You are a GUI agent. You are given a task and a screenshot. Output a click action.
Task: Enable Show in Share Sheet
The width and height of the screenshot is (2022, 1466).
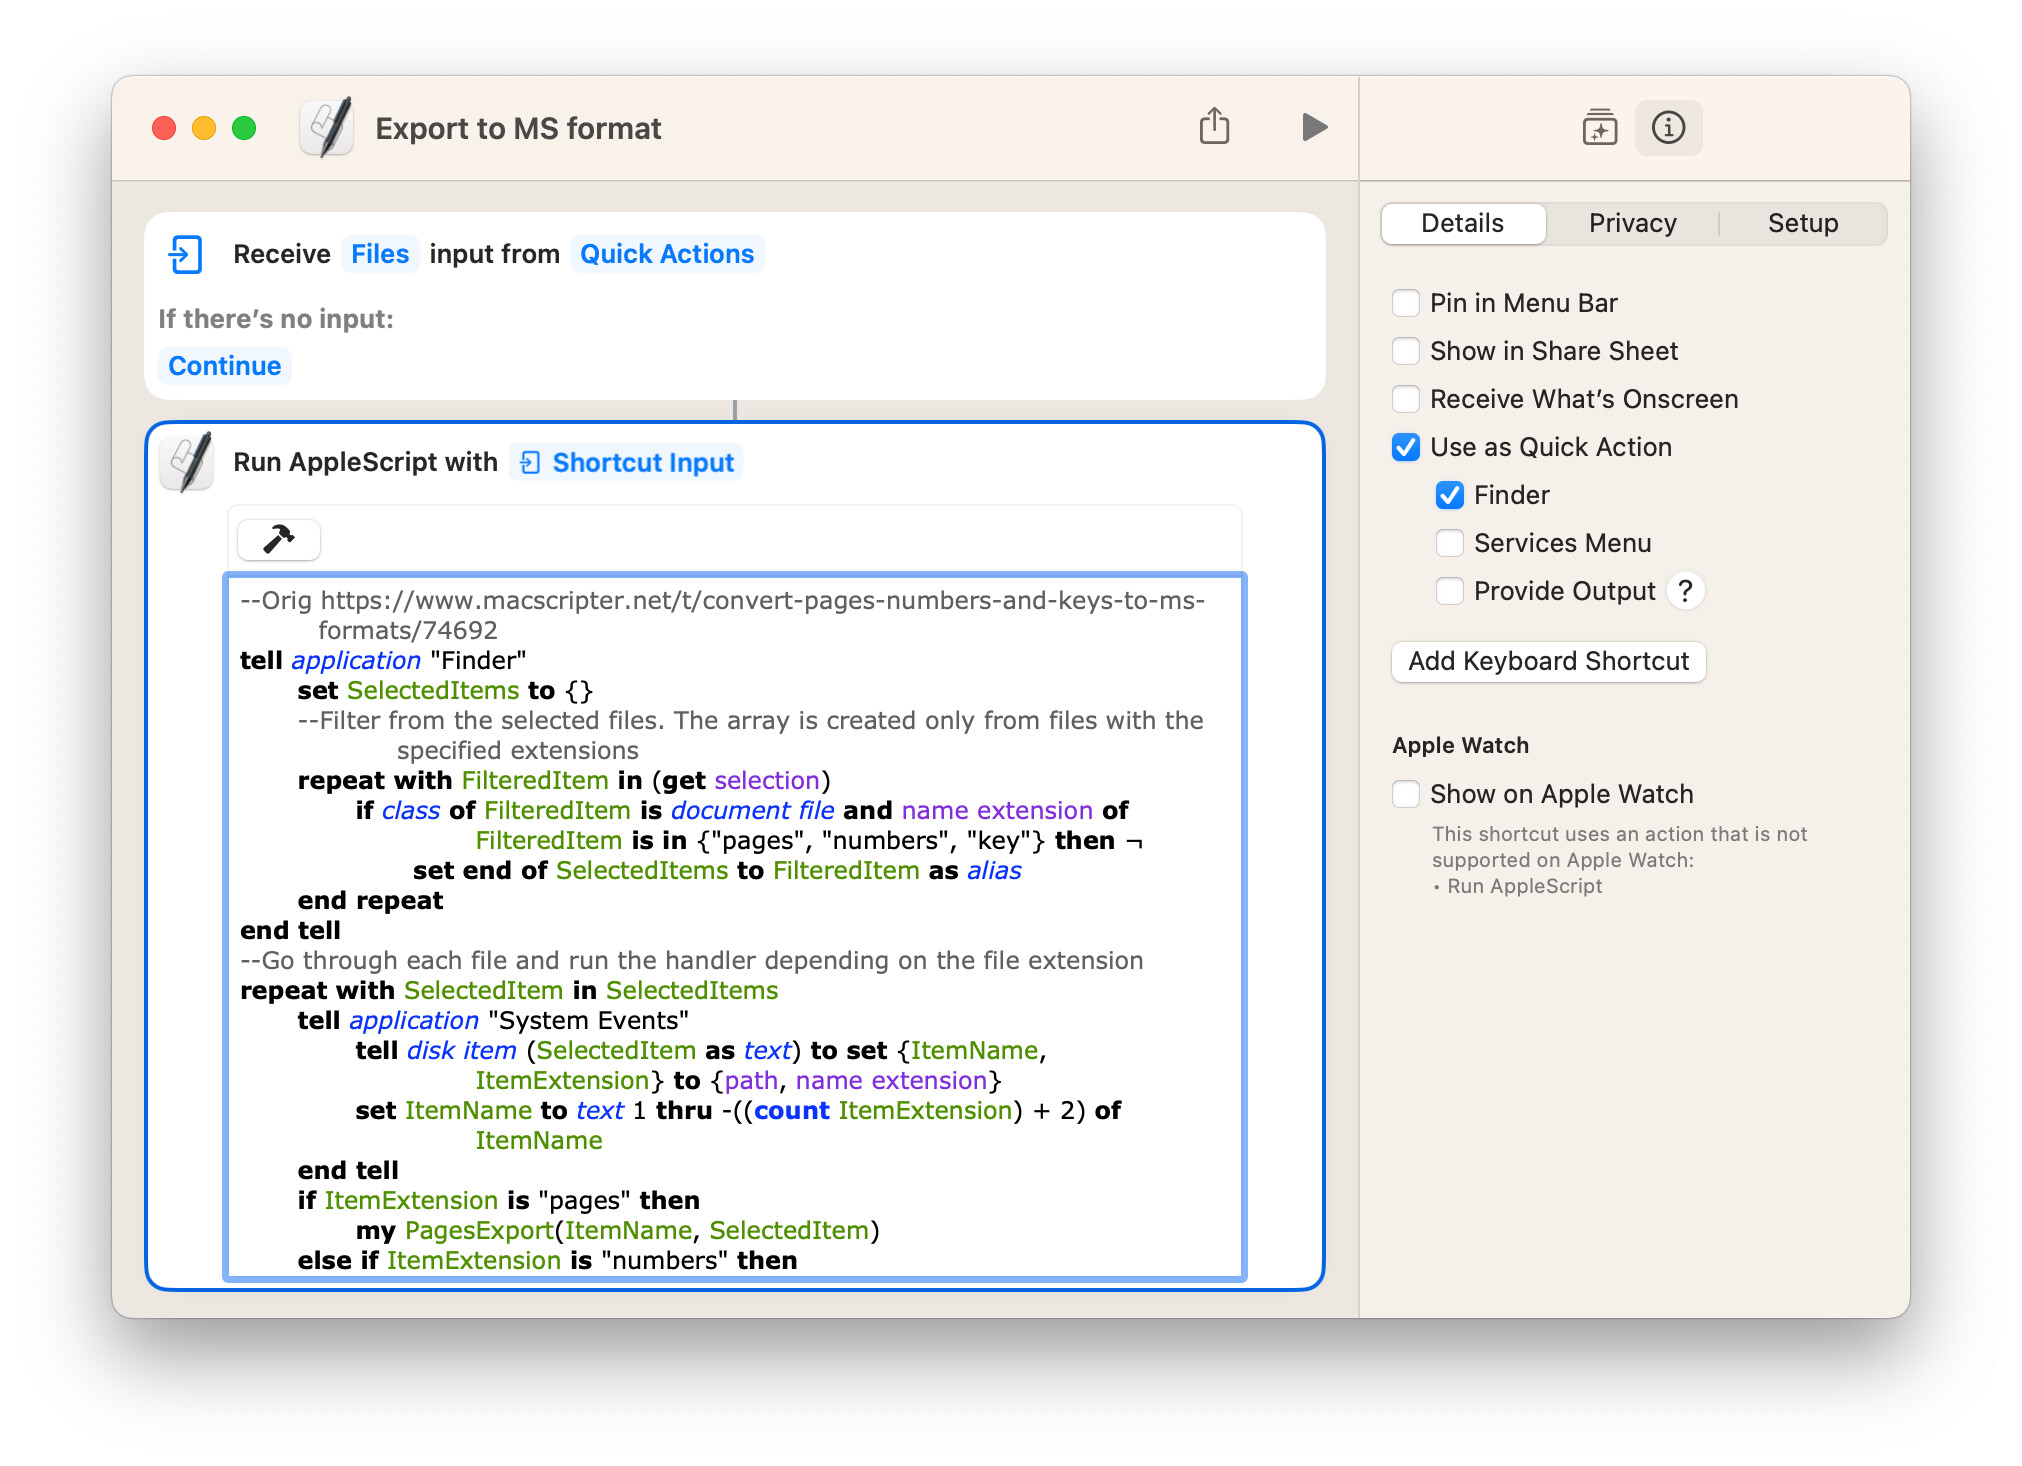coord(1406,351)
